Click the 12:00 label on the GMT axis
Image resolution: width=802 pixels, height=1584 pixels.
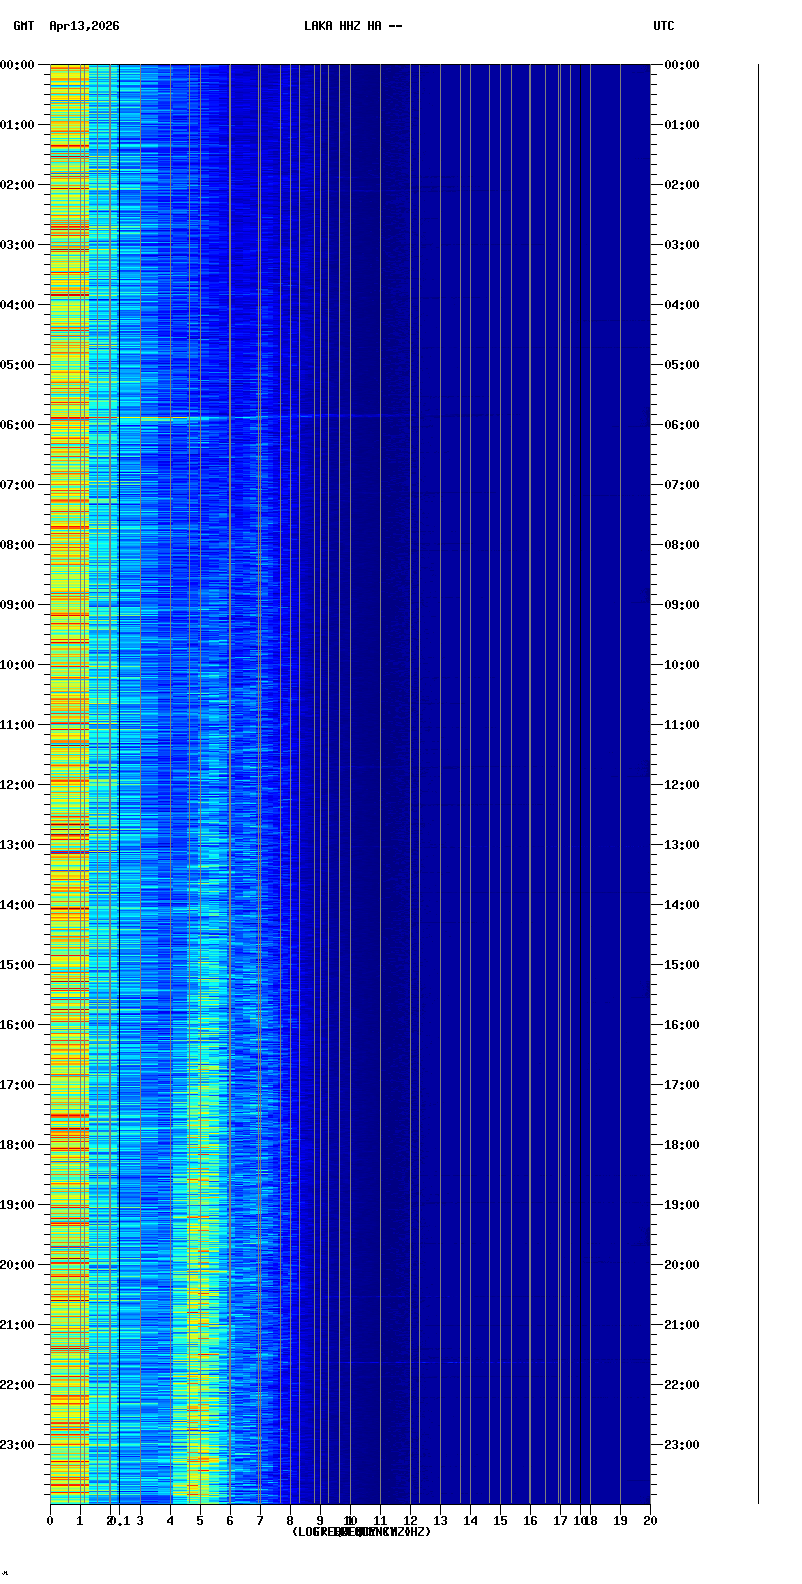[x=18, y=785]
